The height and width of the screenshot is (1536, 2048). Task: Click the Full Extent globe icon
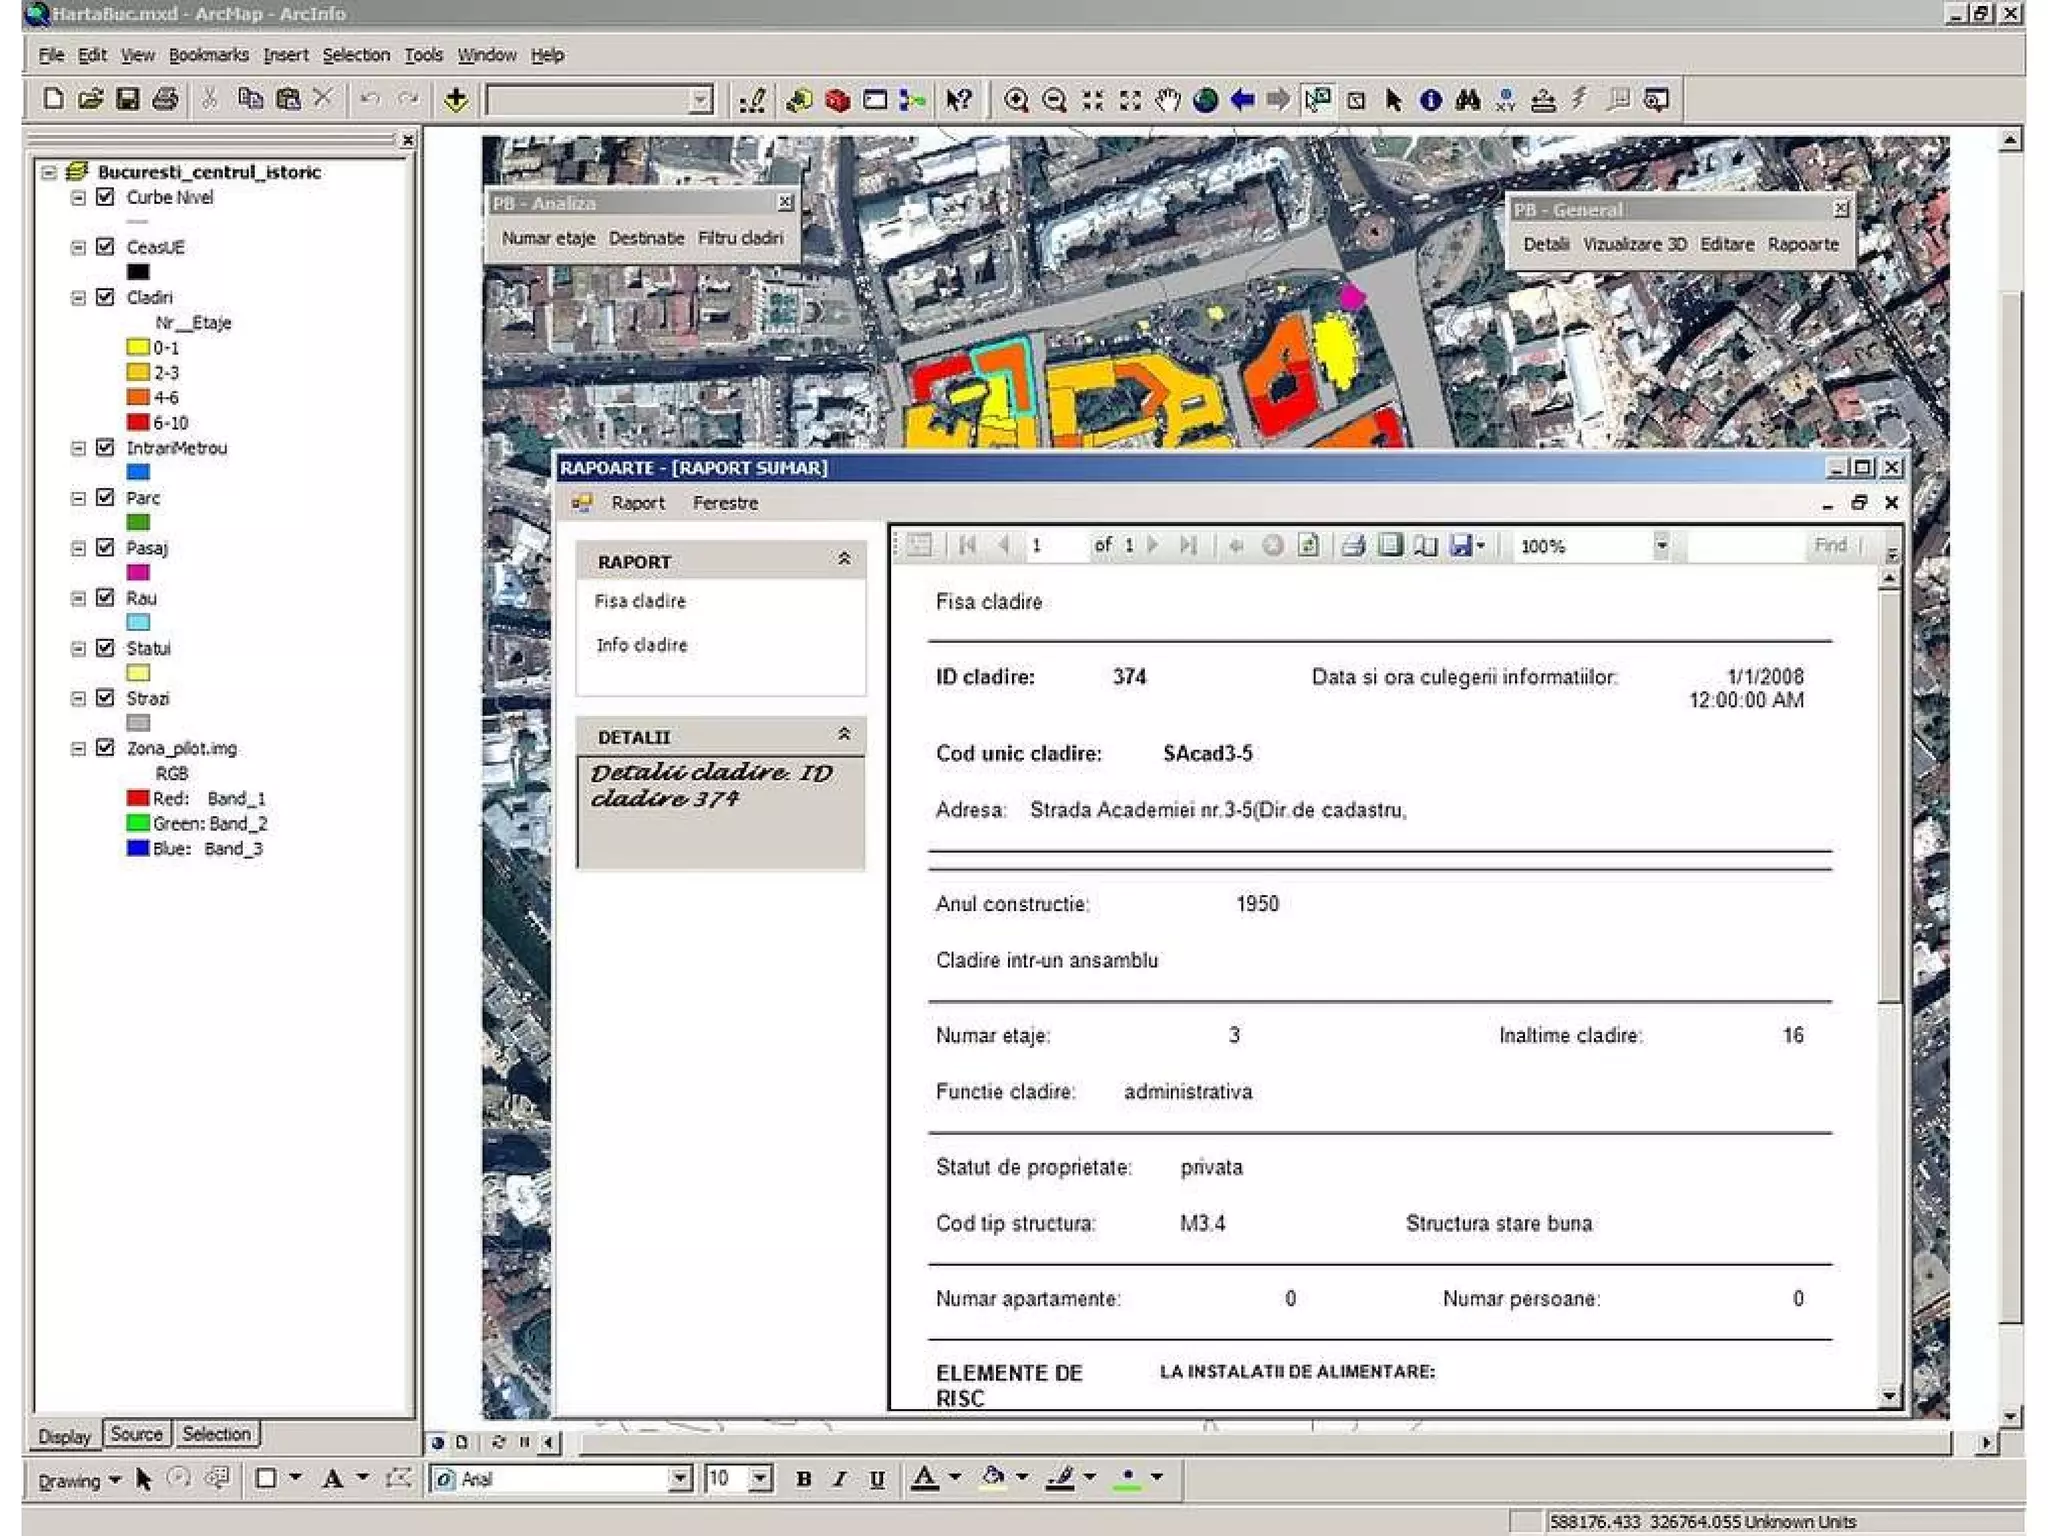point(1205,100)
